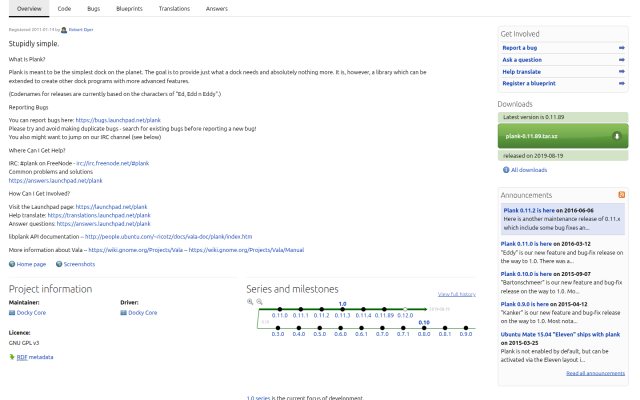The image size is (640, 400).
Task: Open the Blueprints tab
Action: 129,9
